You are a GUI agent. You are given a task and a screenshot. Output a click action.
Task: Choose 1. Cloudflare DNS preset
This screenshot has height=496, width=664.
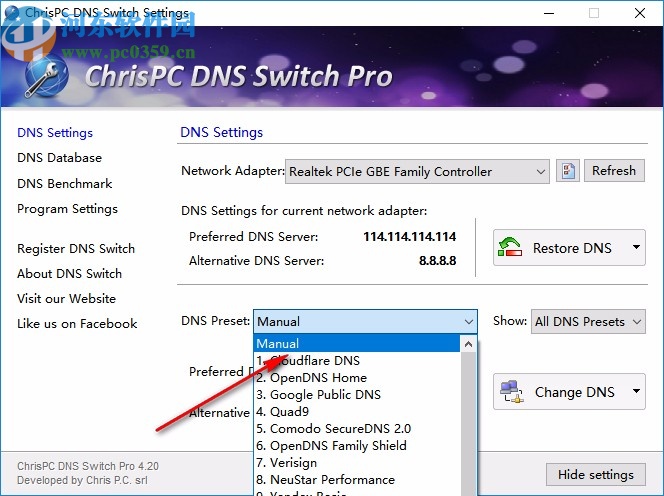[x=357, y=360]
